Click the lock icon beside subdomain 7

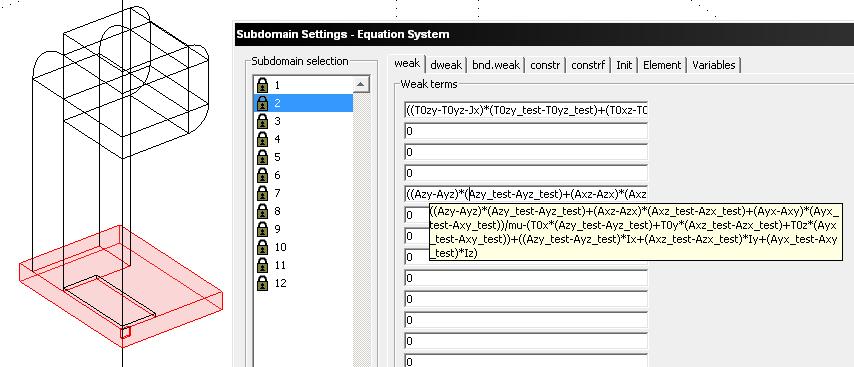[263, 193]
